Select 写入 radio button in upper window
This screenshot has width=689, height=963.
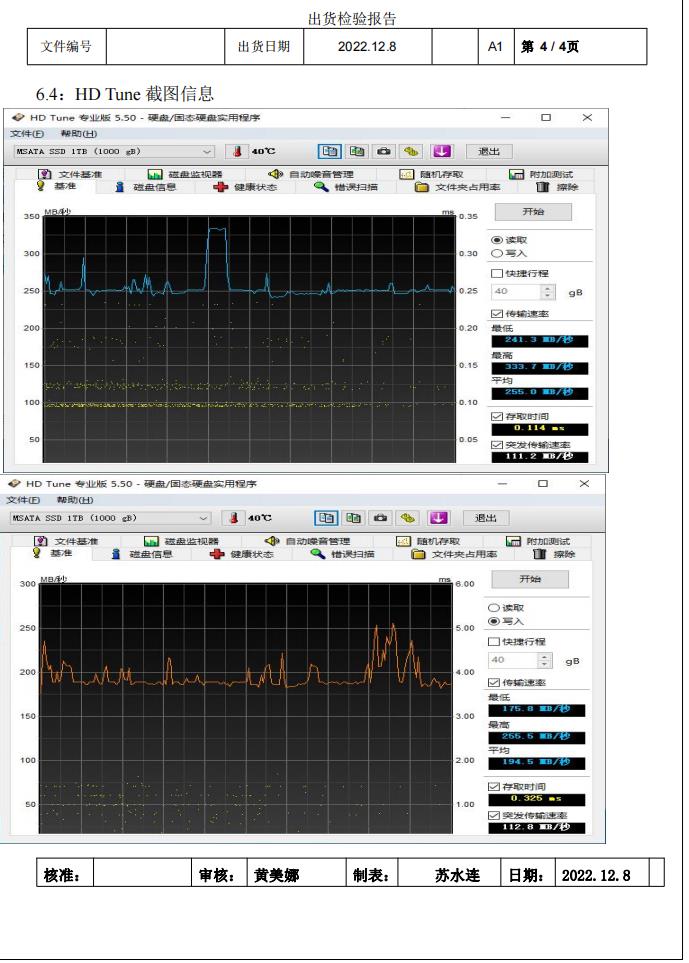[x=496, y=253]
